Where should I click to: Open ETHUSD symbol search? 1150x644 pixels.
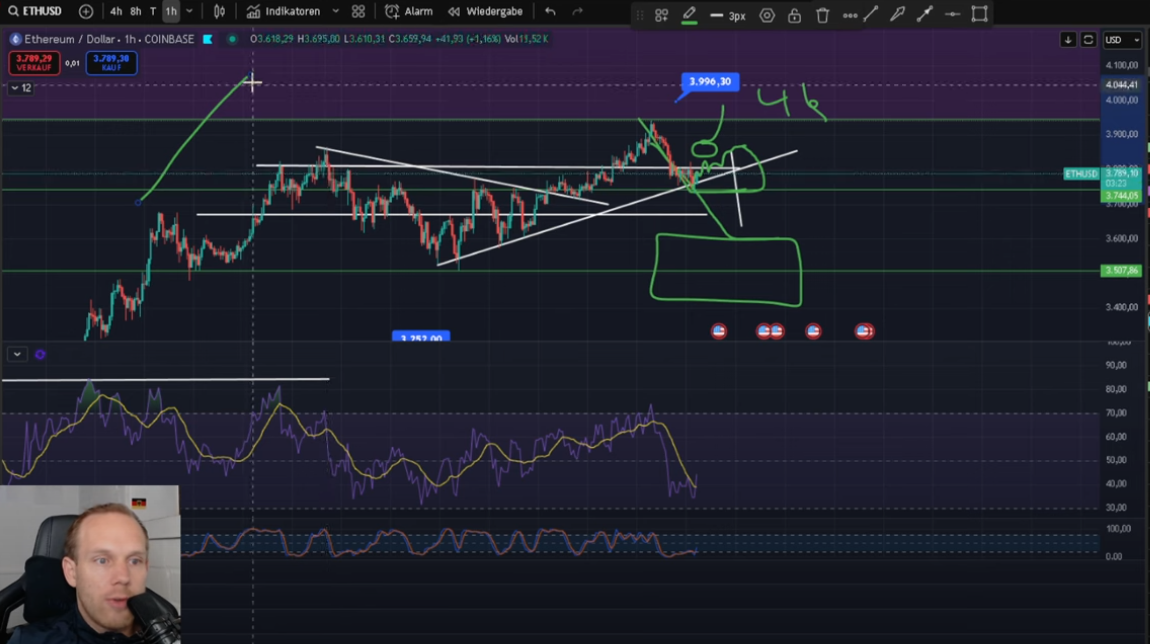35,11
